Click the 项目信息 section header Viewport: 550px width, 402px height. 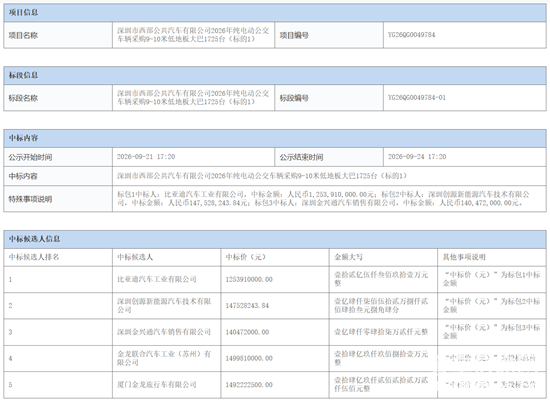(275, 13)
